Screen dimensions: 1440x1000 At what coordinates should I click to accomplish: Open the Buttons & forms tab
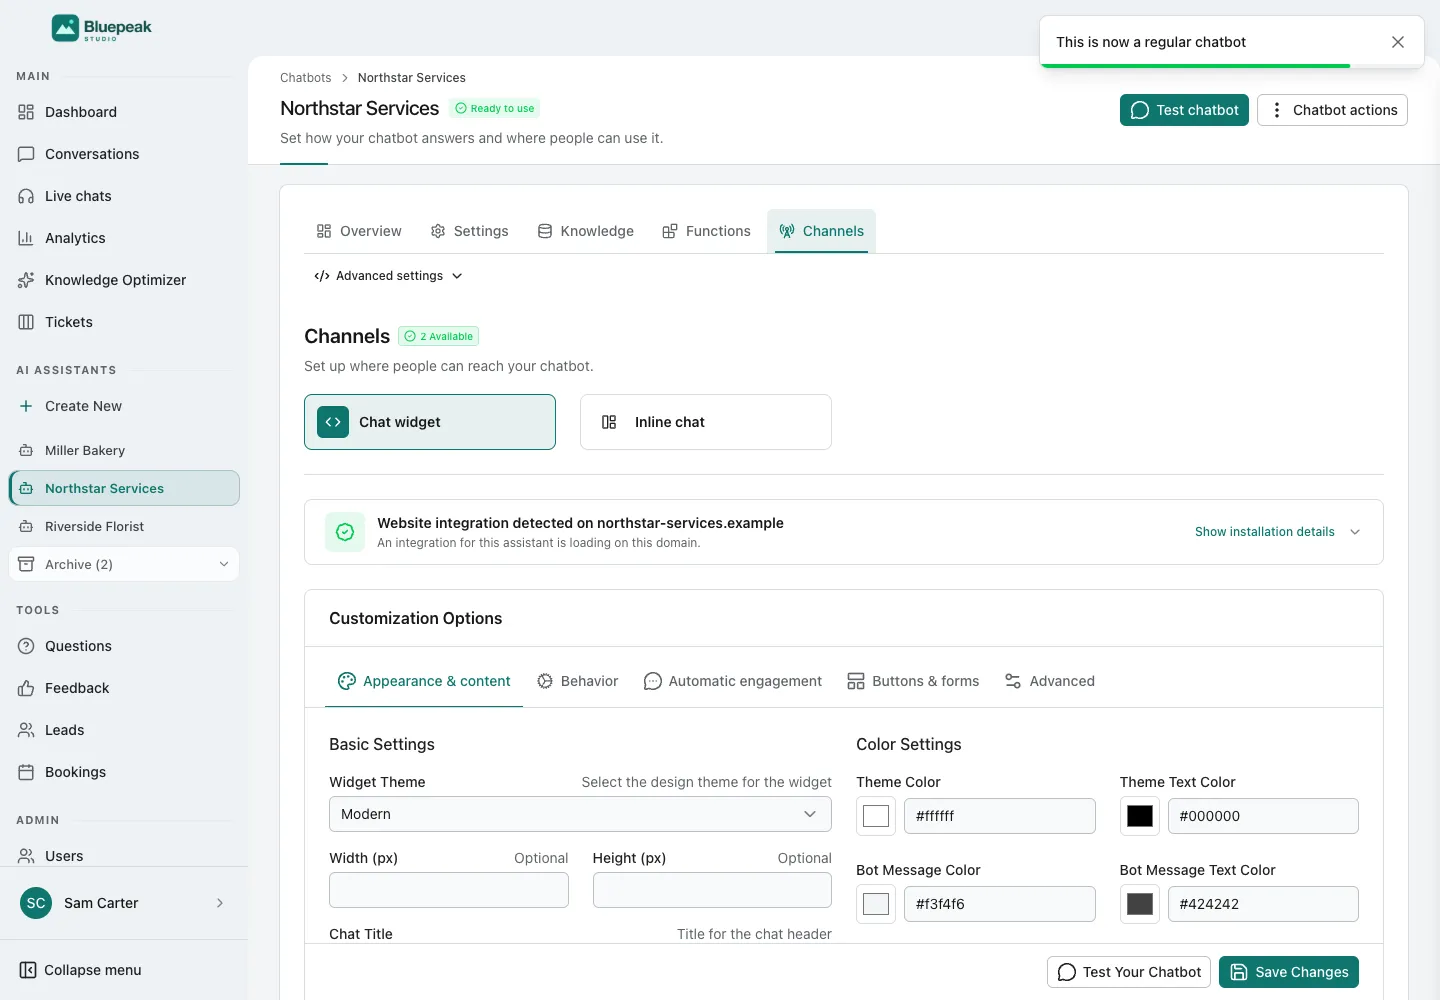[913, 681]
